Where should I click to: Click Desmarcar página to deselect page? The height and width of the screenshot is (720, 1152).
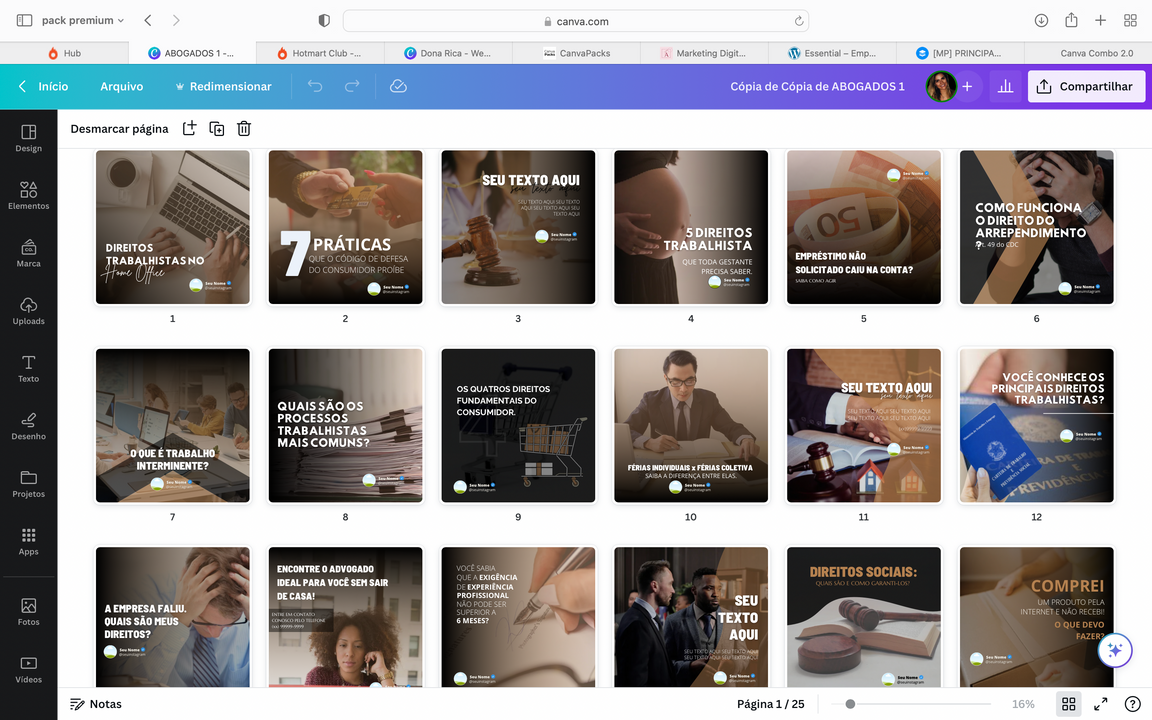click(119, 129)
